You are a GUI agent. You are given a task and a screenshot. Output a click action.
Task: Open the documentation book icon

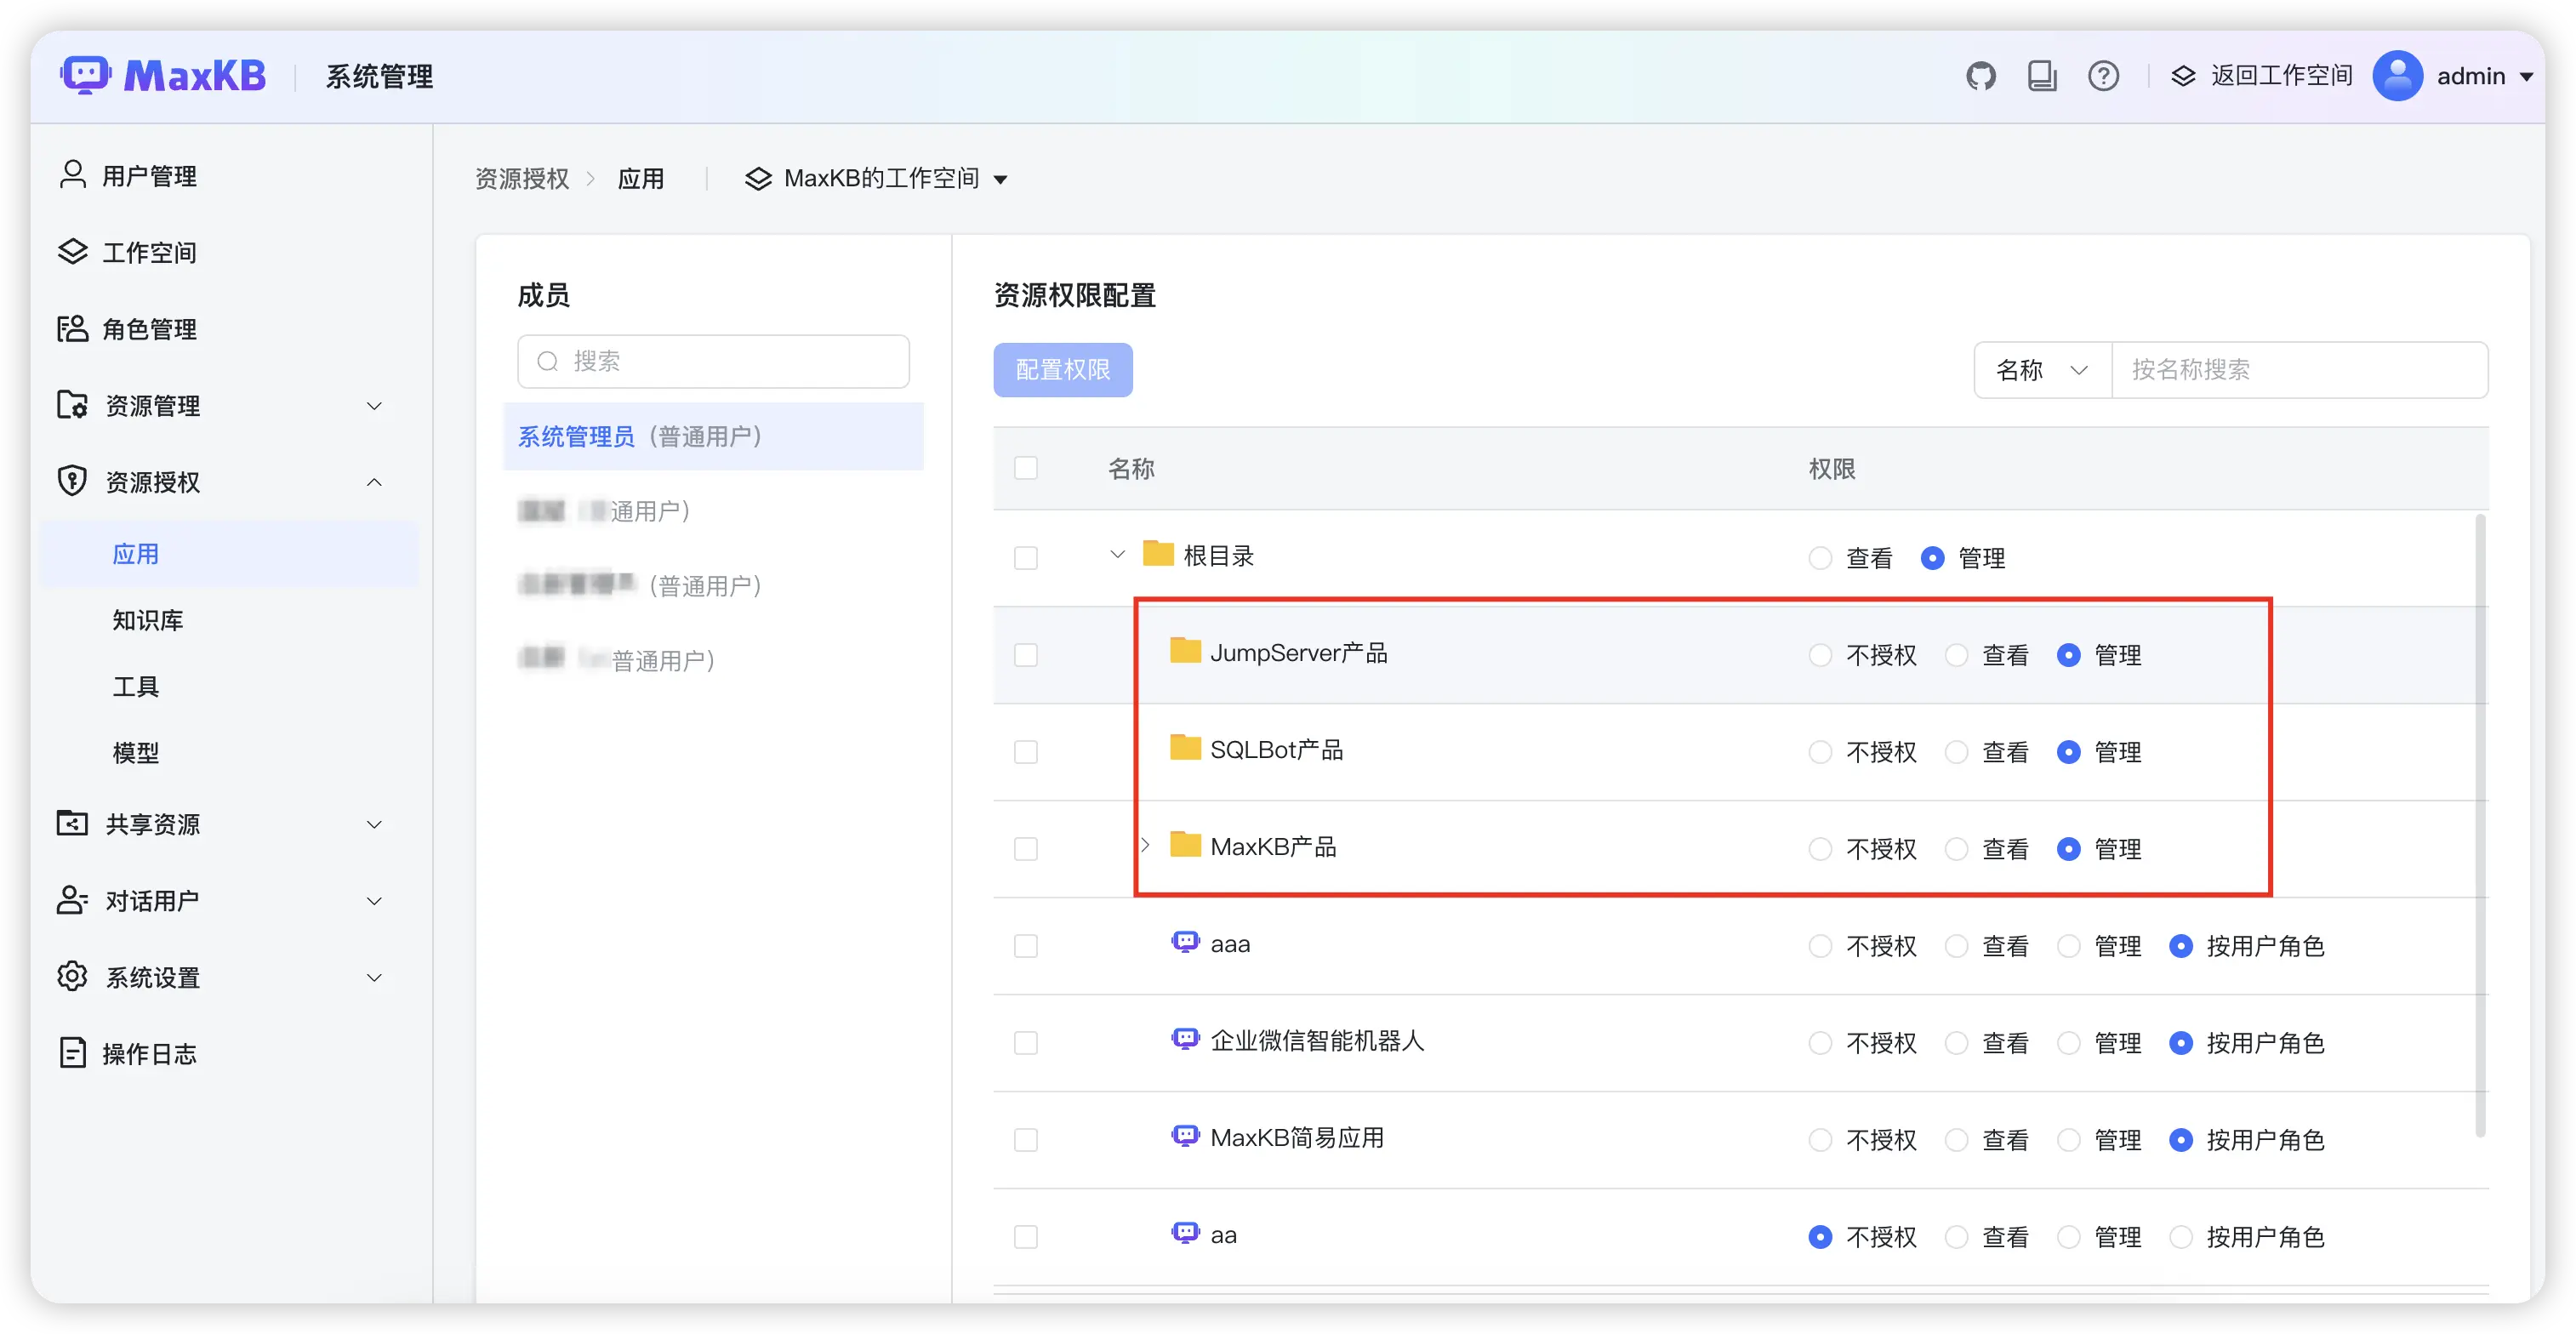click(x=2042, y=76)
